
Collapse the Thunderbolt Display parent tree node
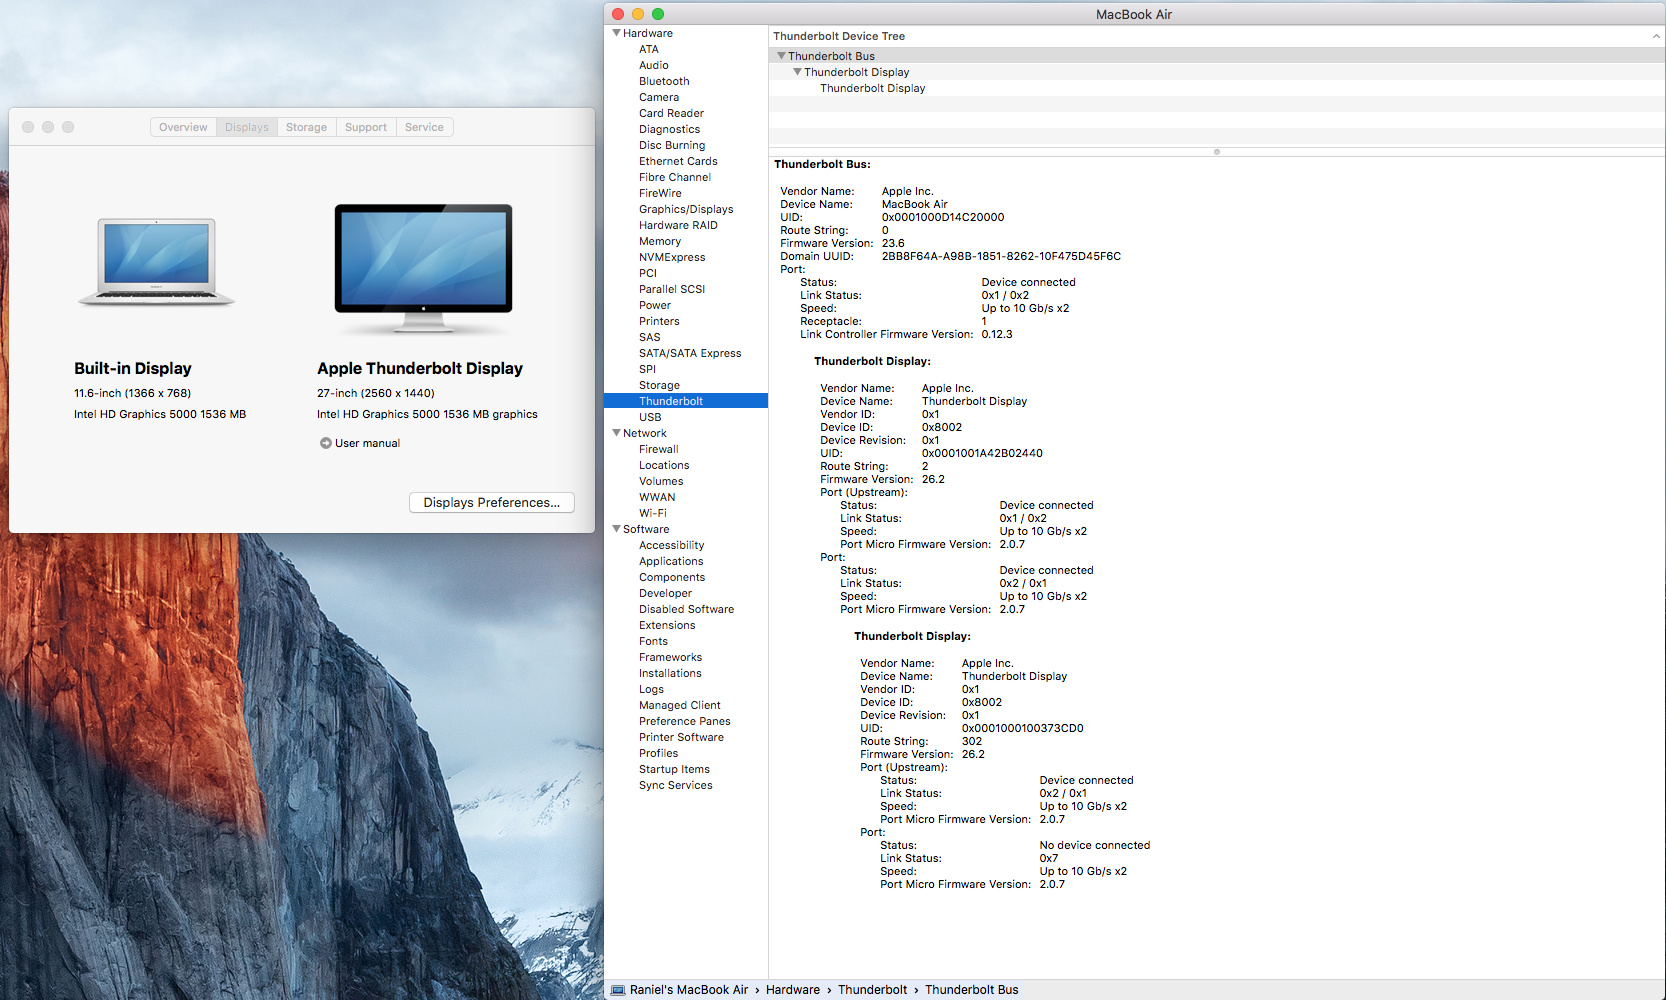pyautogui.click(x=797, y=72)
